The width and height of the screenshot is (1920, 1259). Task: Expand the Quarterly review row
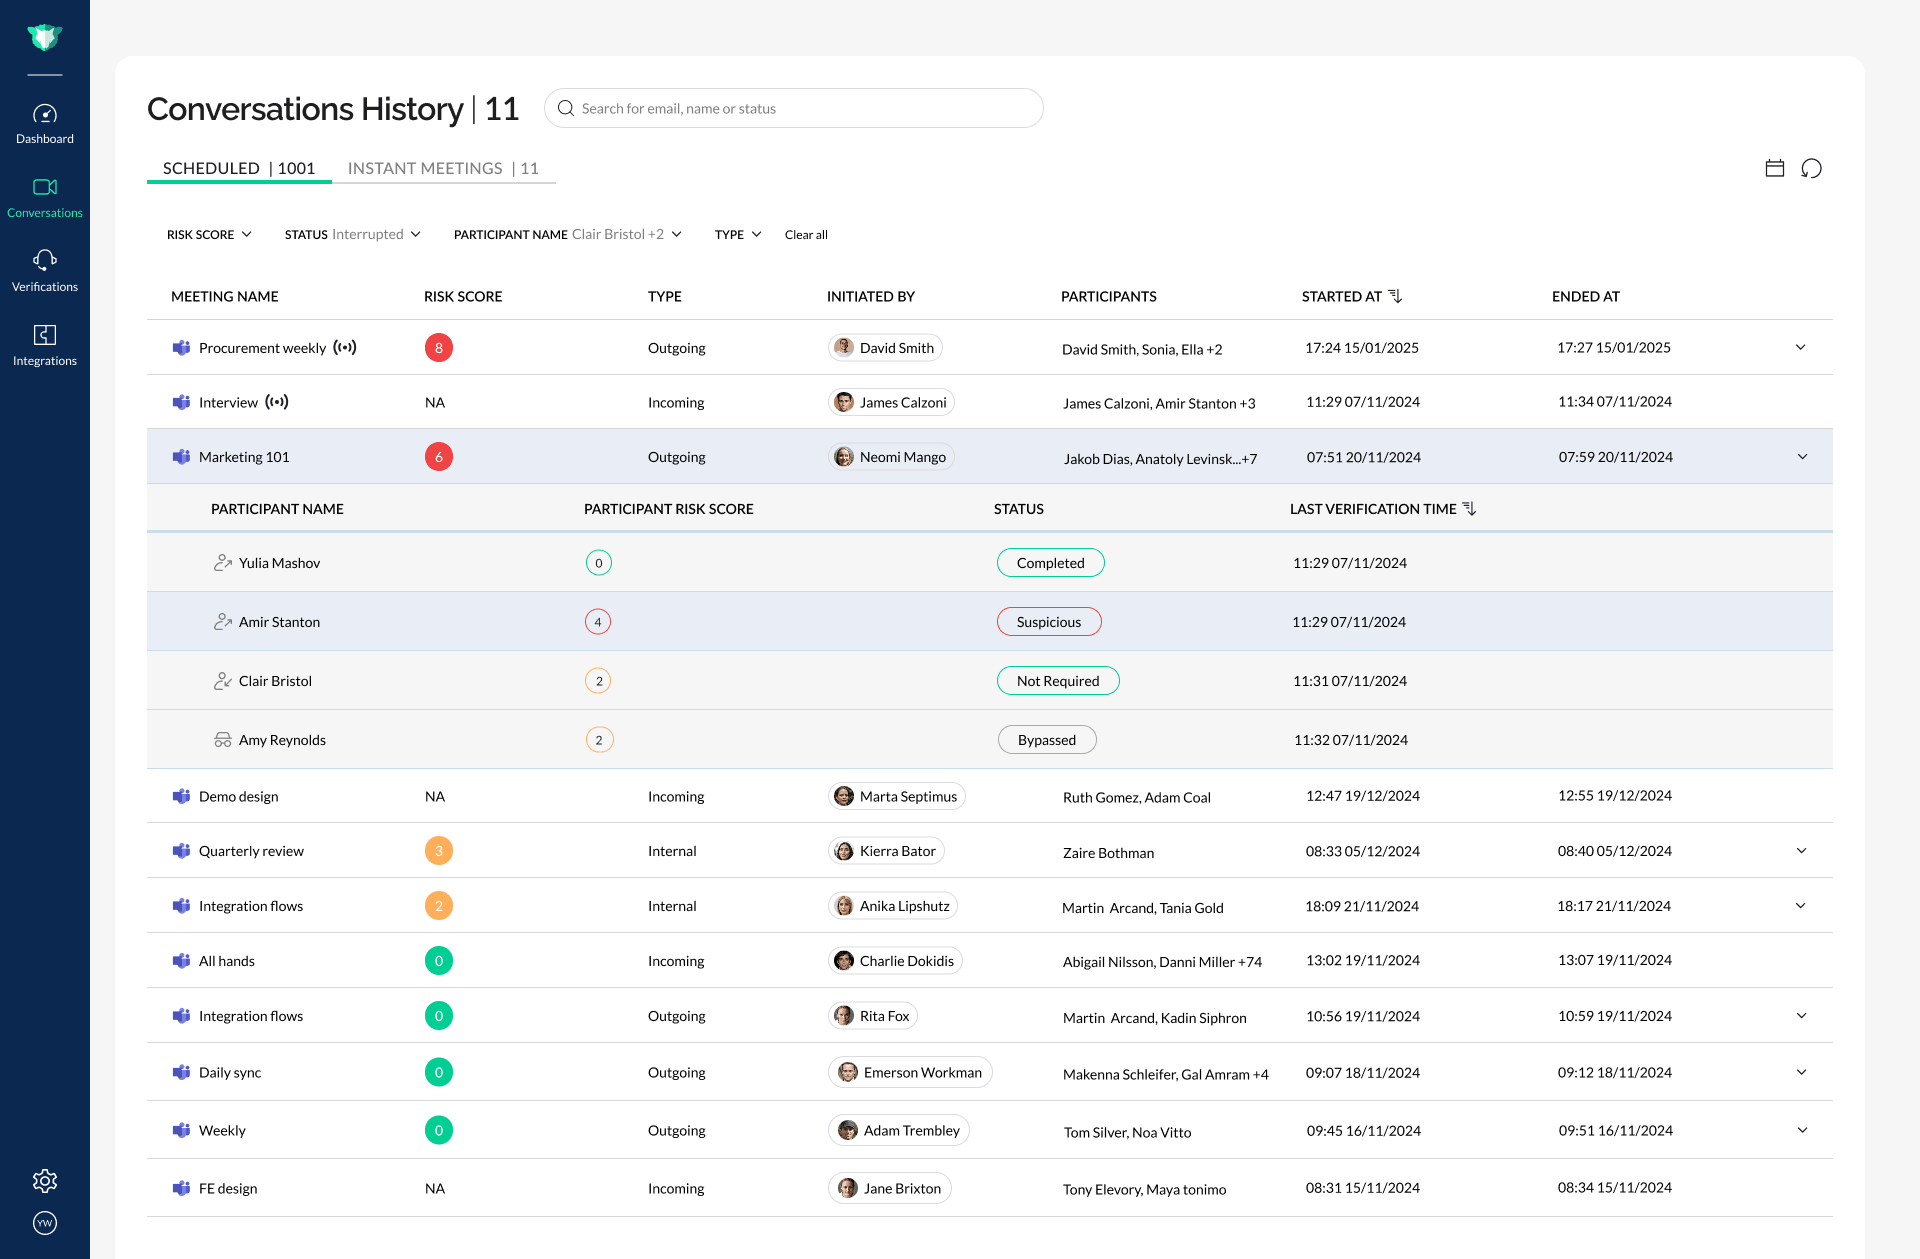1801,851
